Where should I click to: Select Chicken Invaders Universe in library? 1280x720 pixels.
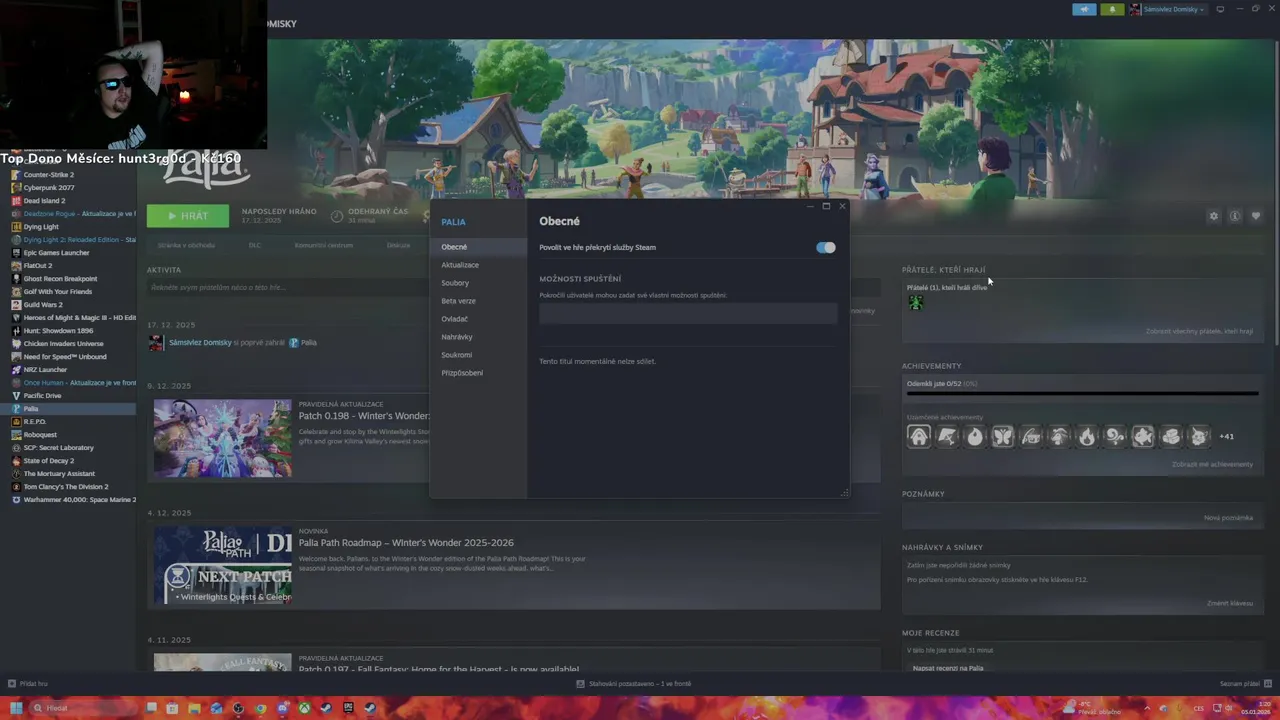point(68,344)
